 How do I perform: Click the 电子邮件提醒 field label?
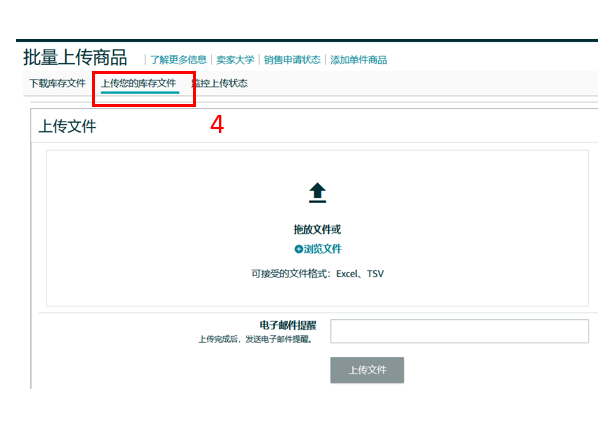point(287,325)
